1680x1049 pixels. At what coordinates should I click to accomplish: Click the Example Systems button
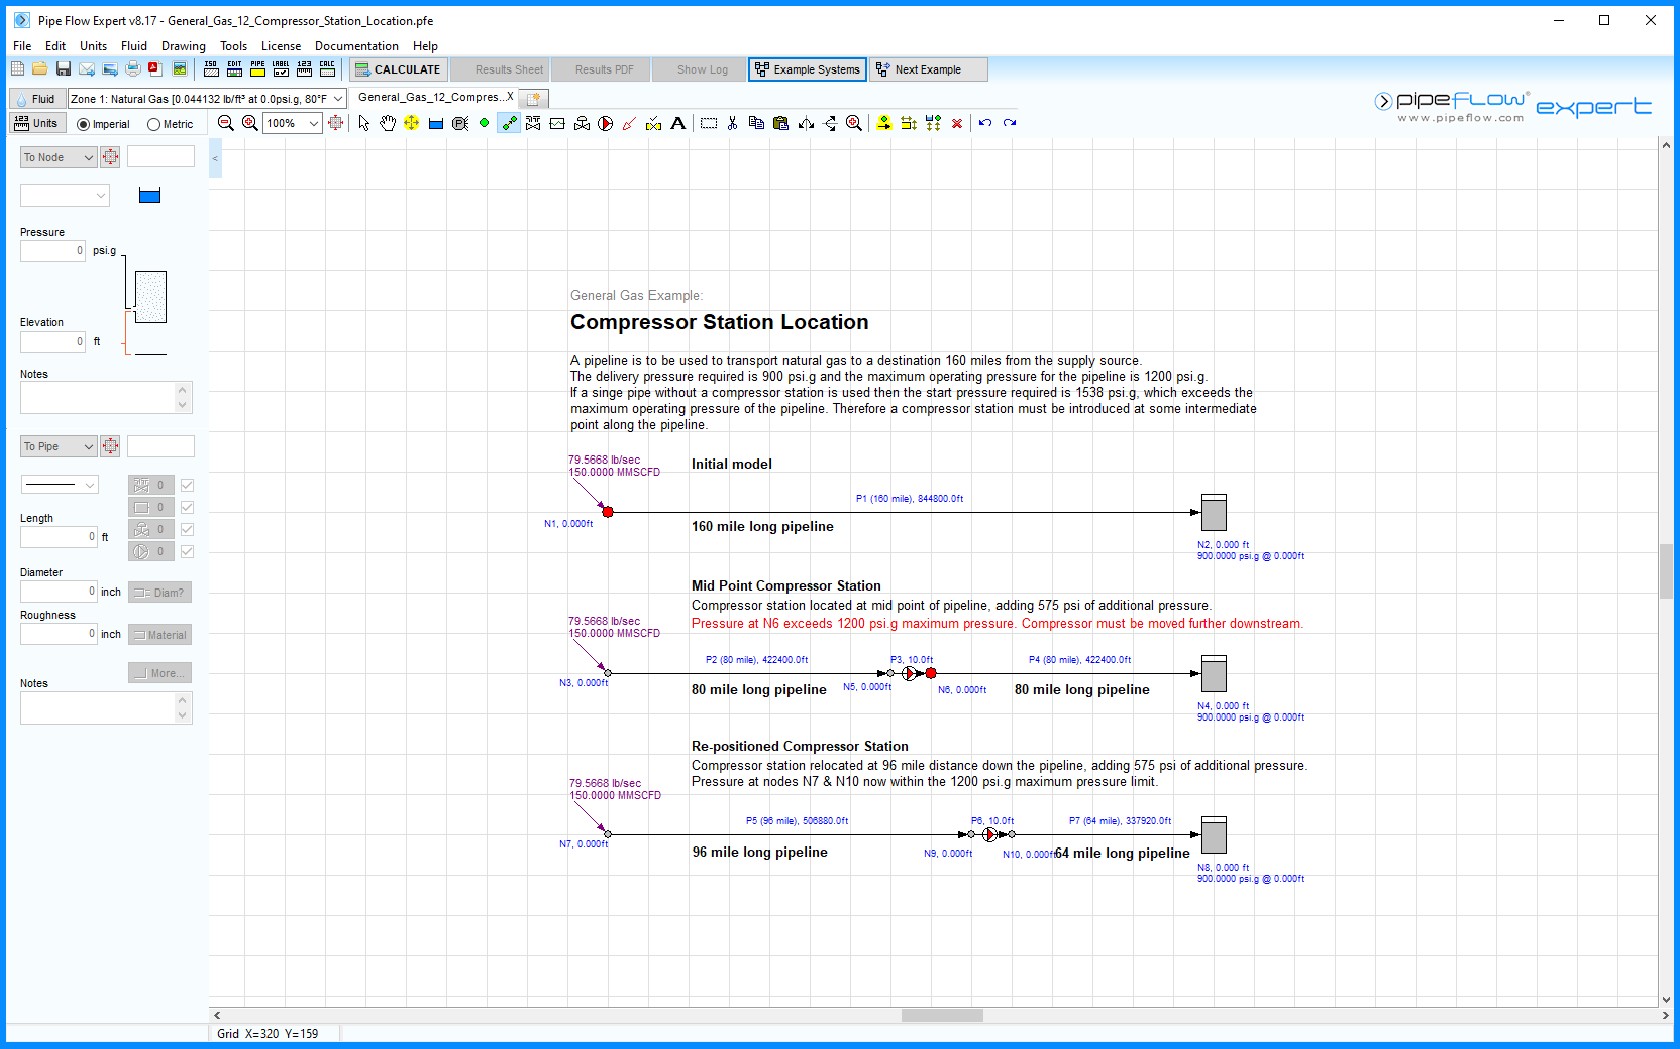807,70
